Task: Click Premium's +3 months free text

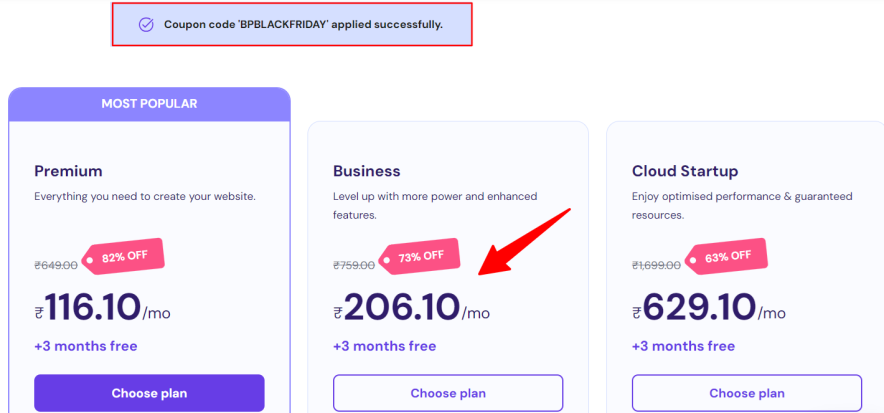Action: pos(86,346)
